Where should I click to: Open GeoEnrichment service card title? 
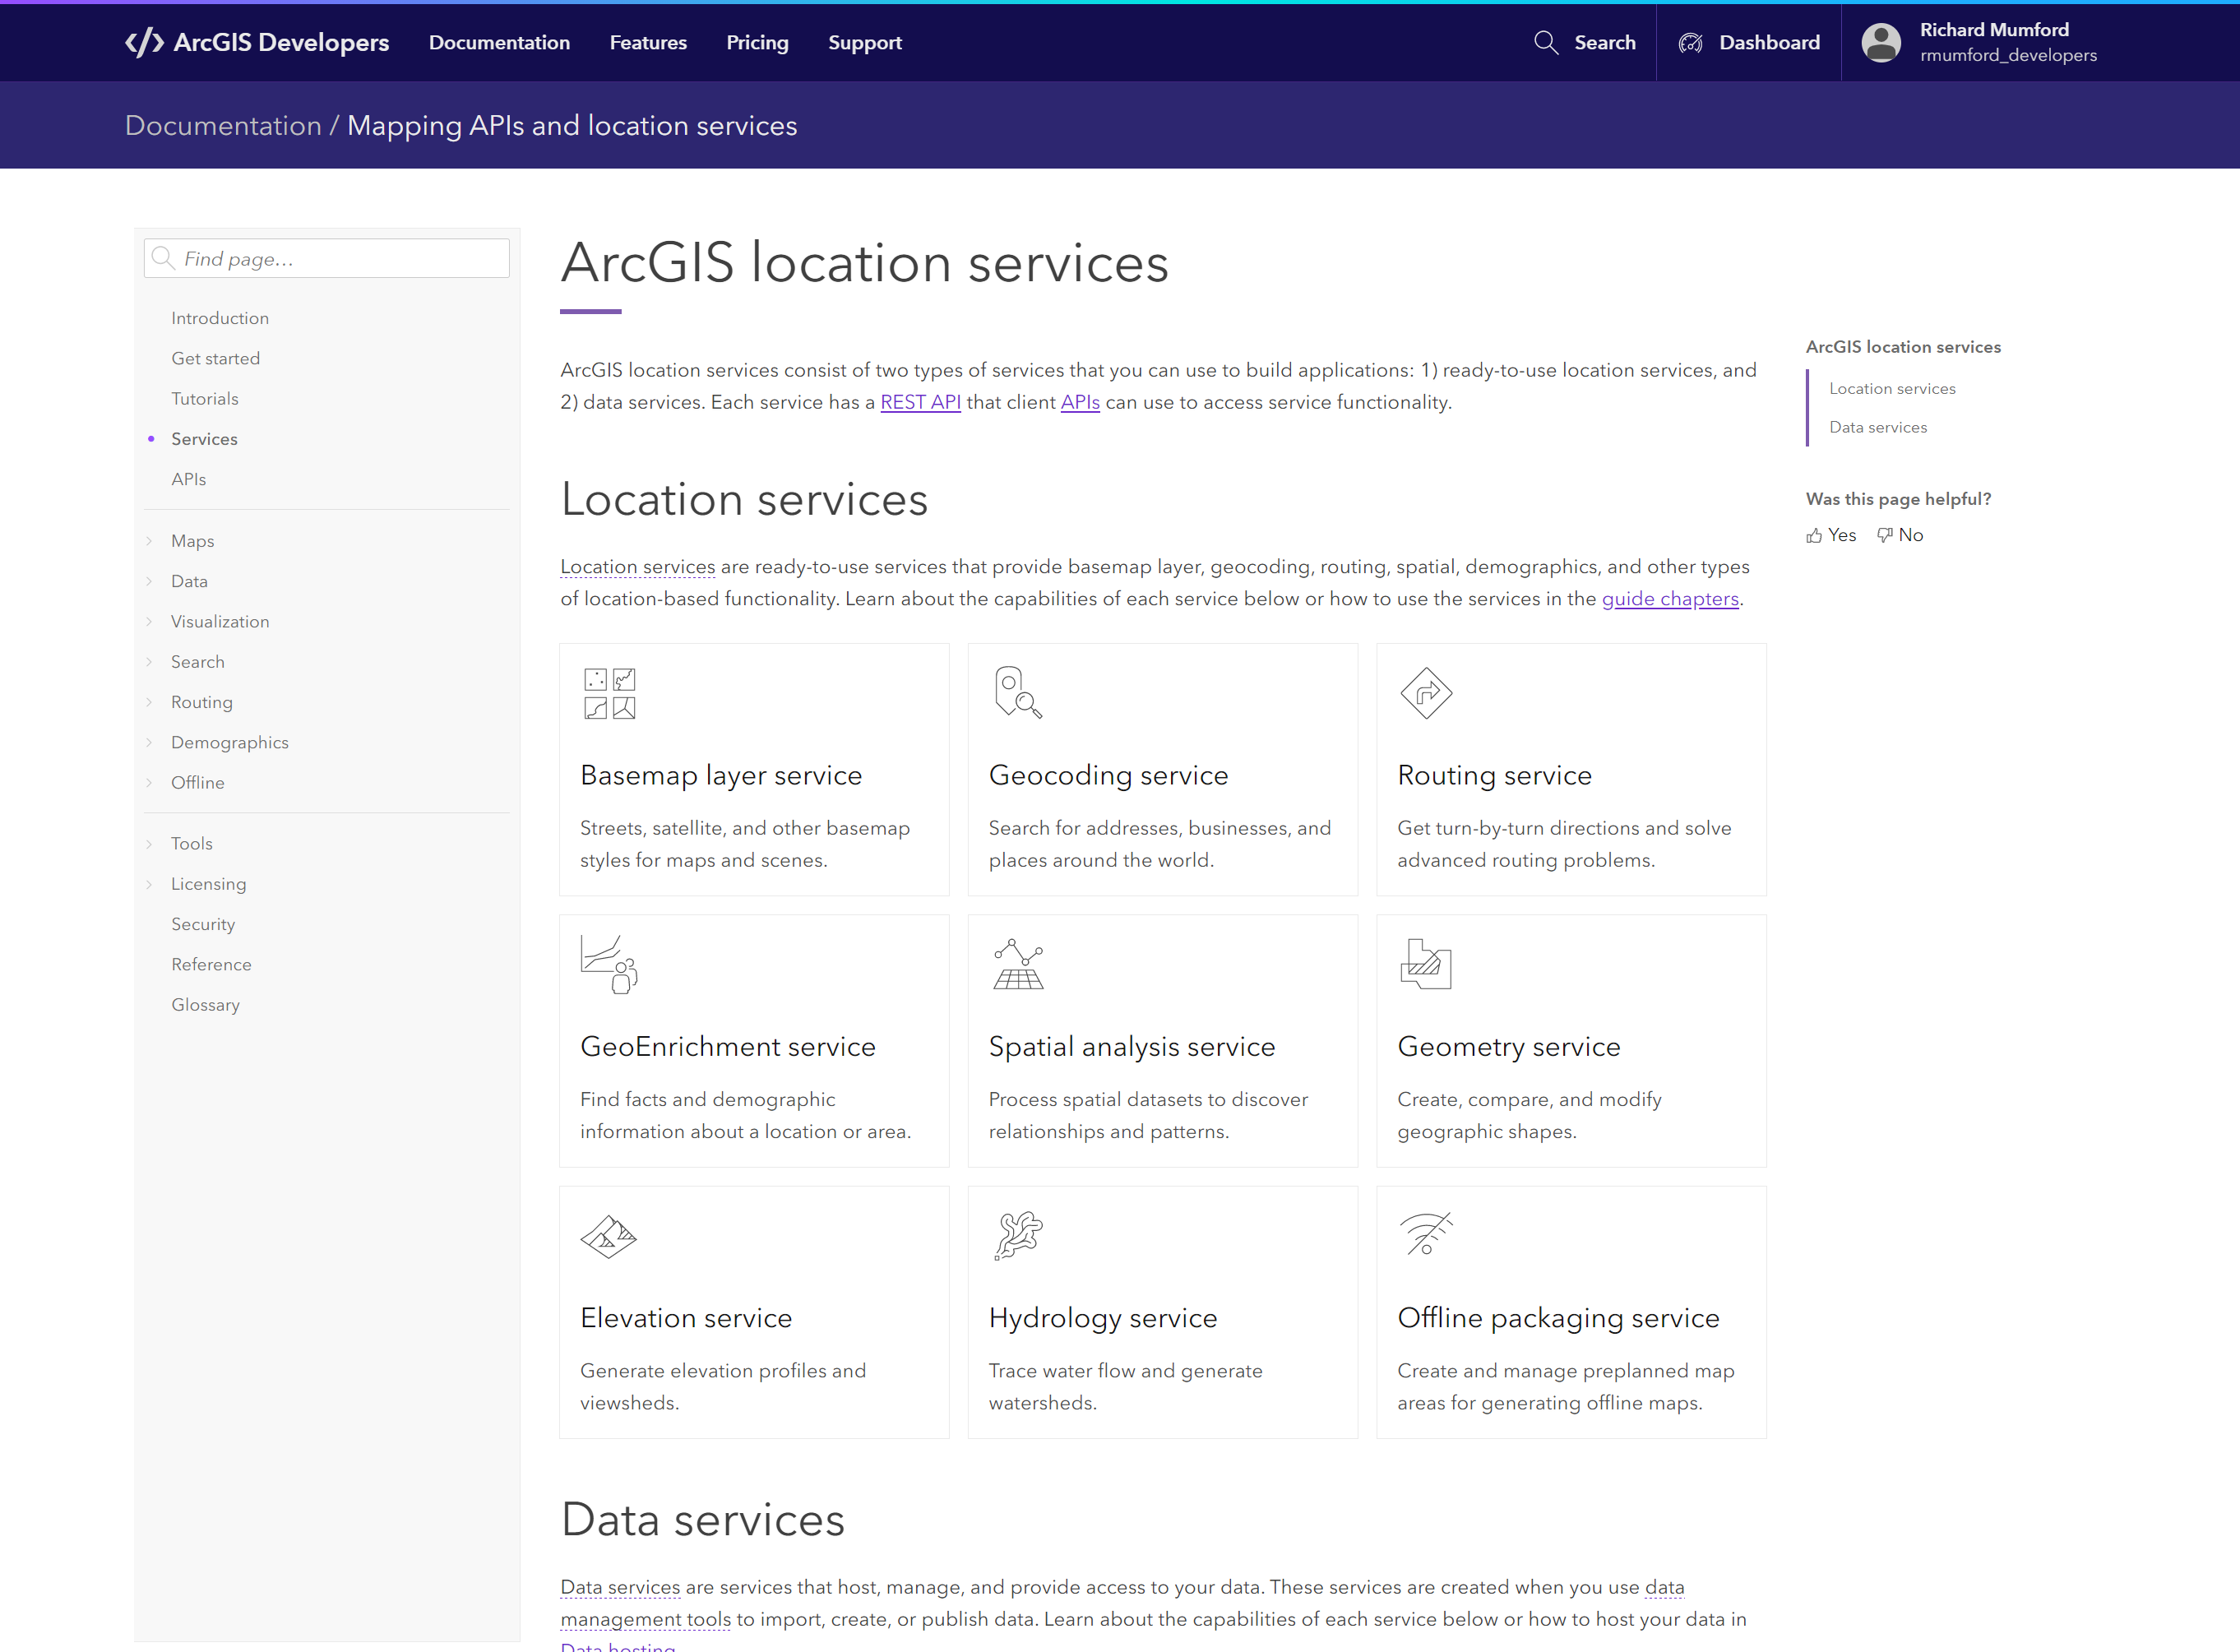[728, 1046]
